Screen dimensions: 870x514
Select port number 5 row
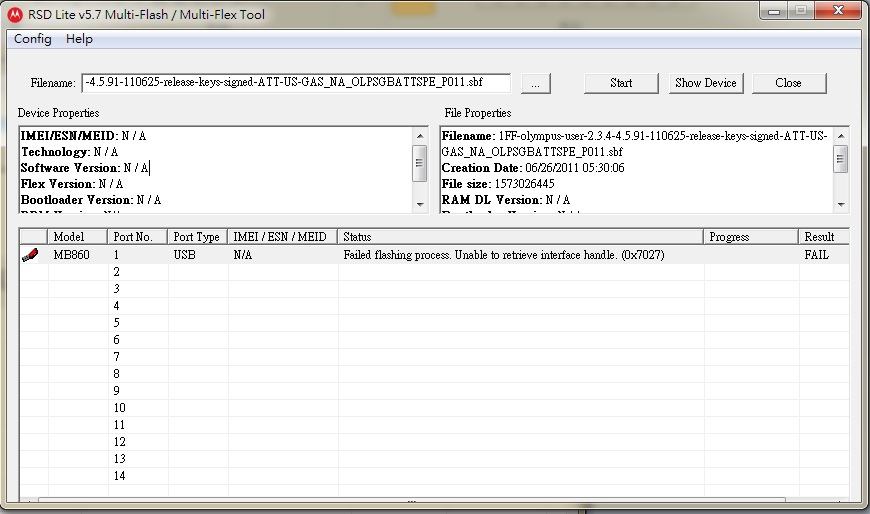(434, 323)
